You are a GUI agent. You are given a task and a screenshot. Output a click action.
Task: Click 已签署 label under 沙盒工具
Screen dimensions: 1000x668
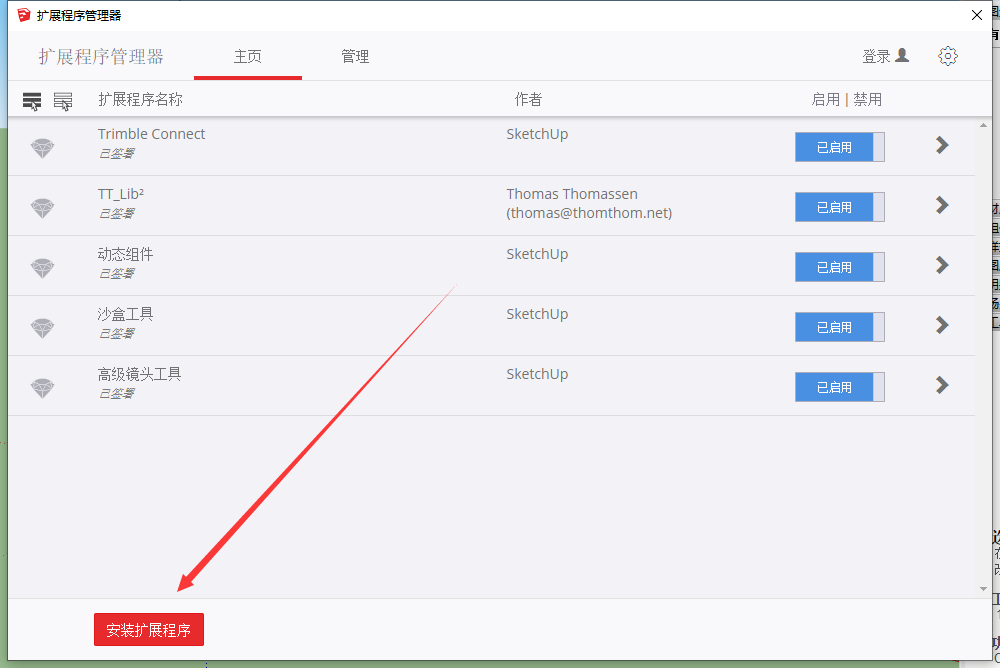click(x=117, y=333)
